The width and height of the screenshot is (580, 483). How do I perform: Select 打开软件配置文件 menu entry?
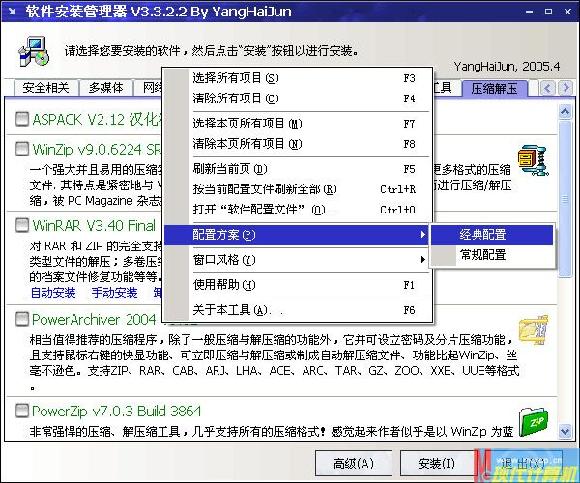click(x=296, y=209)
